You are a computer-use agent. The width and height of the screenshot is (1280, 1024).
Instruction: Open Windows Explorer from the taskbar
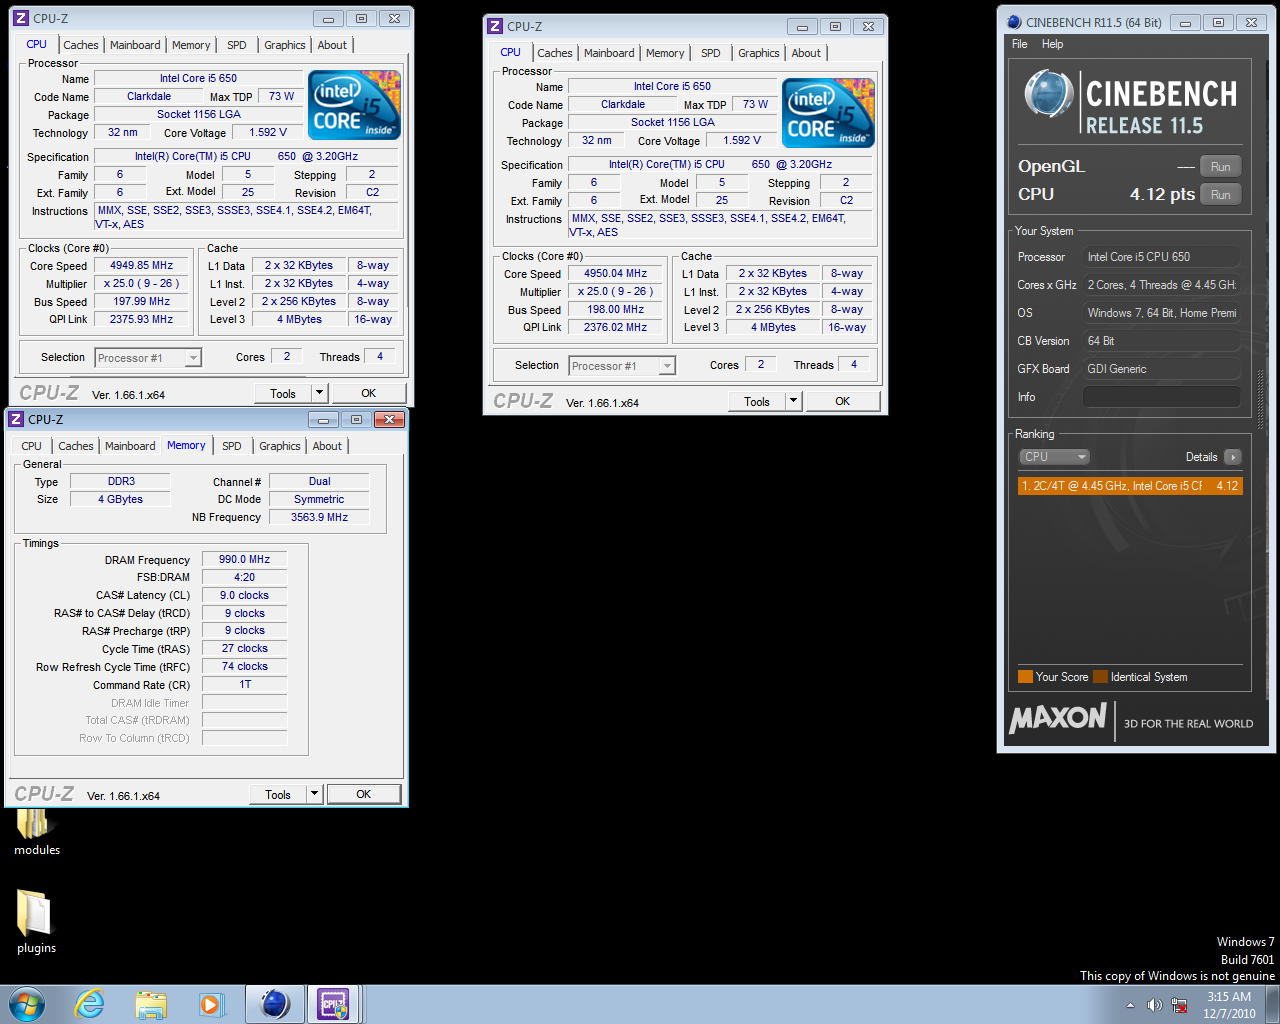151,1004
